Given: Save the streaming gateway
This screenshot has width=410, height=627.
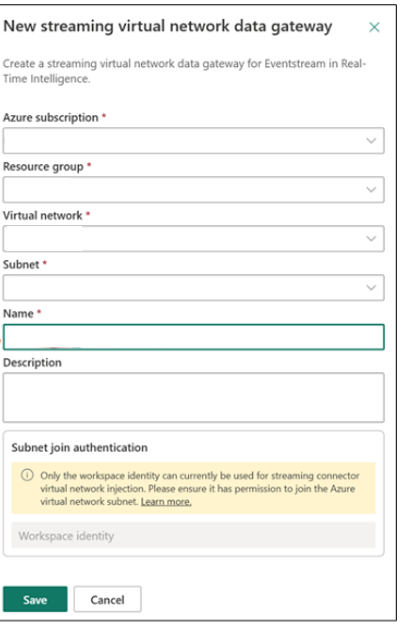Looking at the screenshot, I should (35, 599).
